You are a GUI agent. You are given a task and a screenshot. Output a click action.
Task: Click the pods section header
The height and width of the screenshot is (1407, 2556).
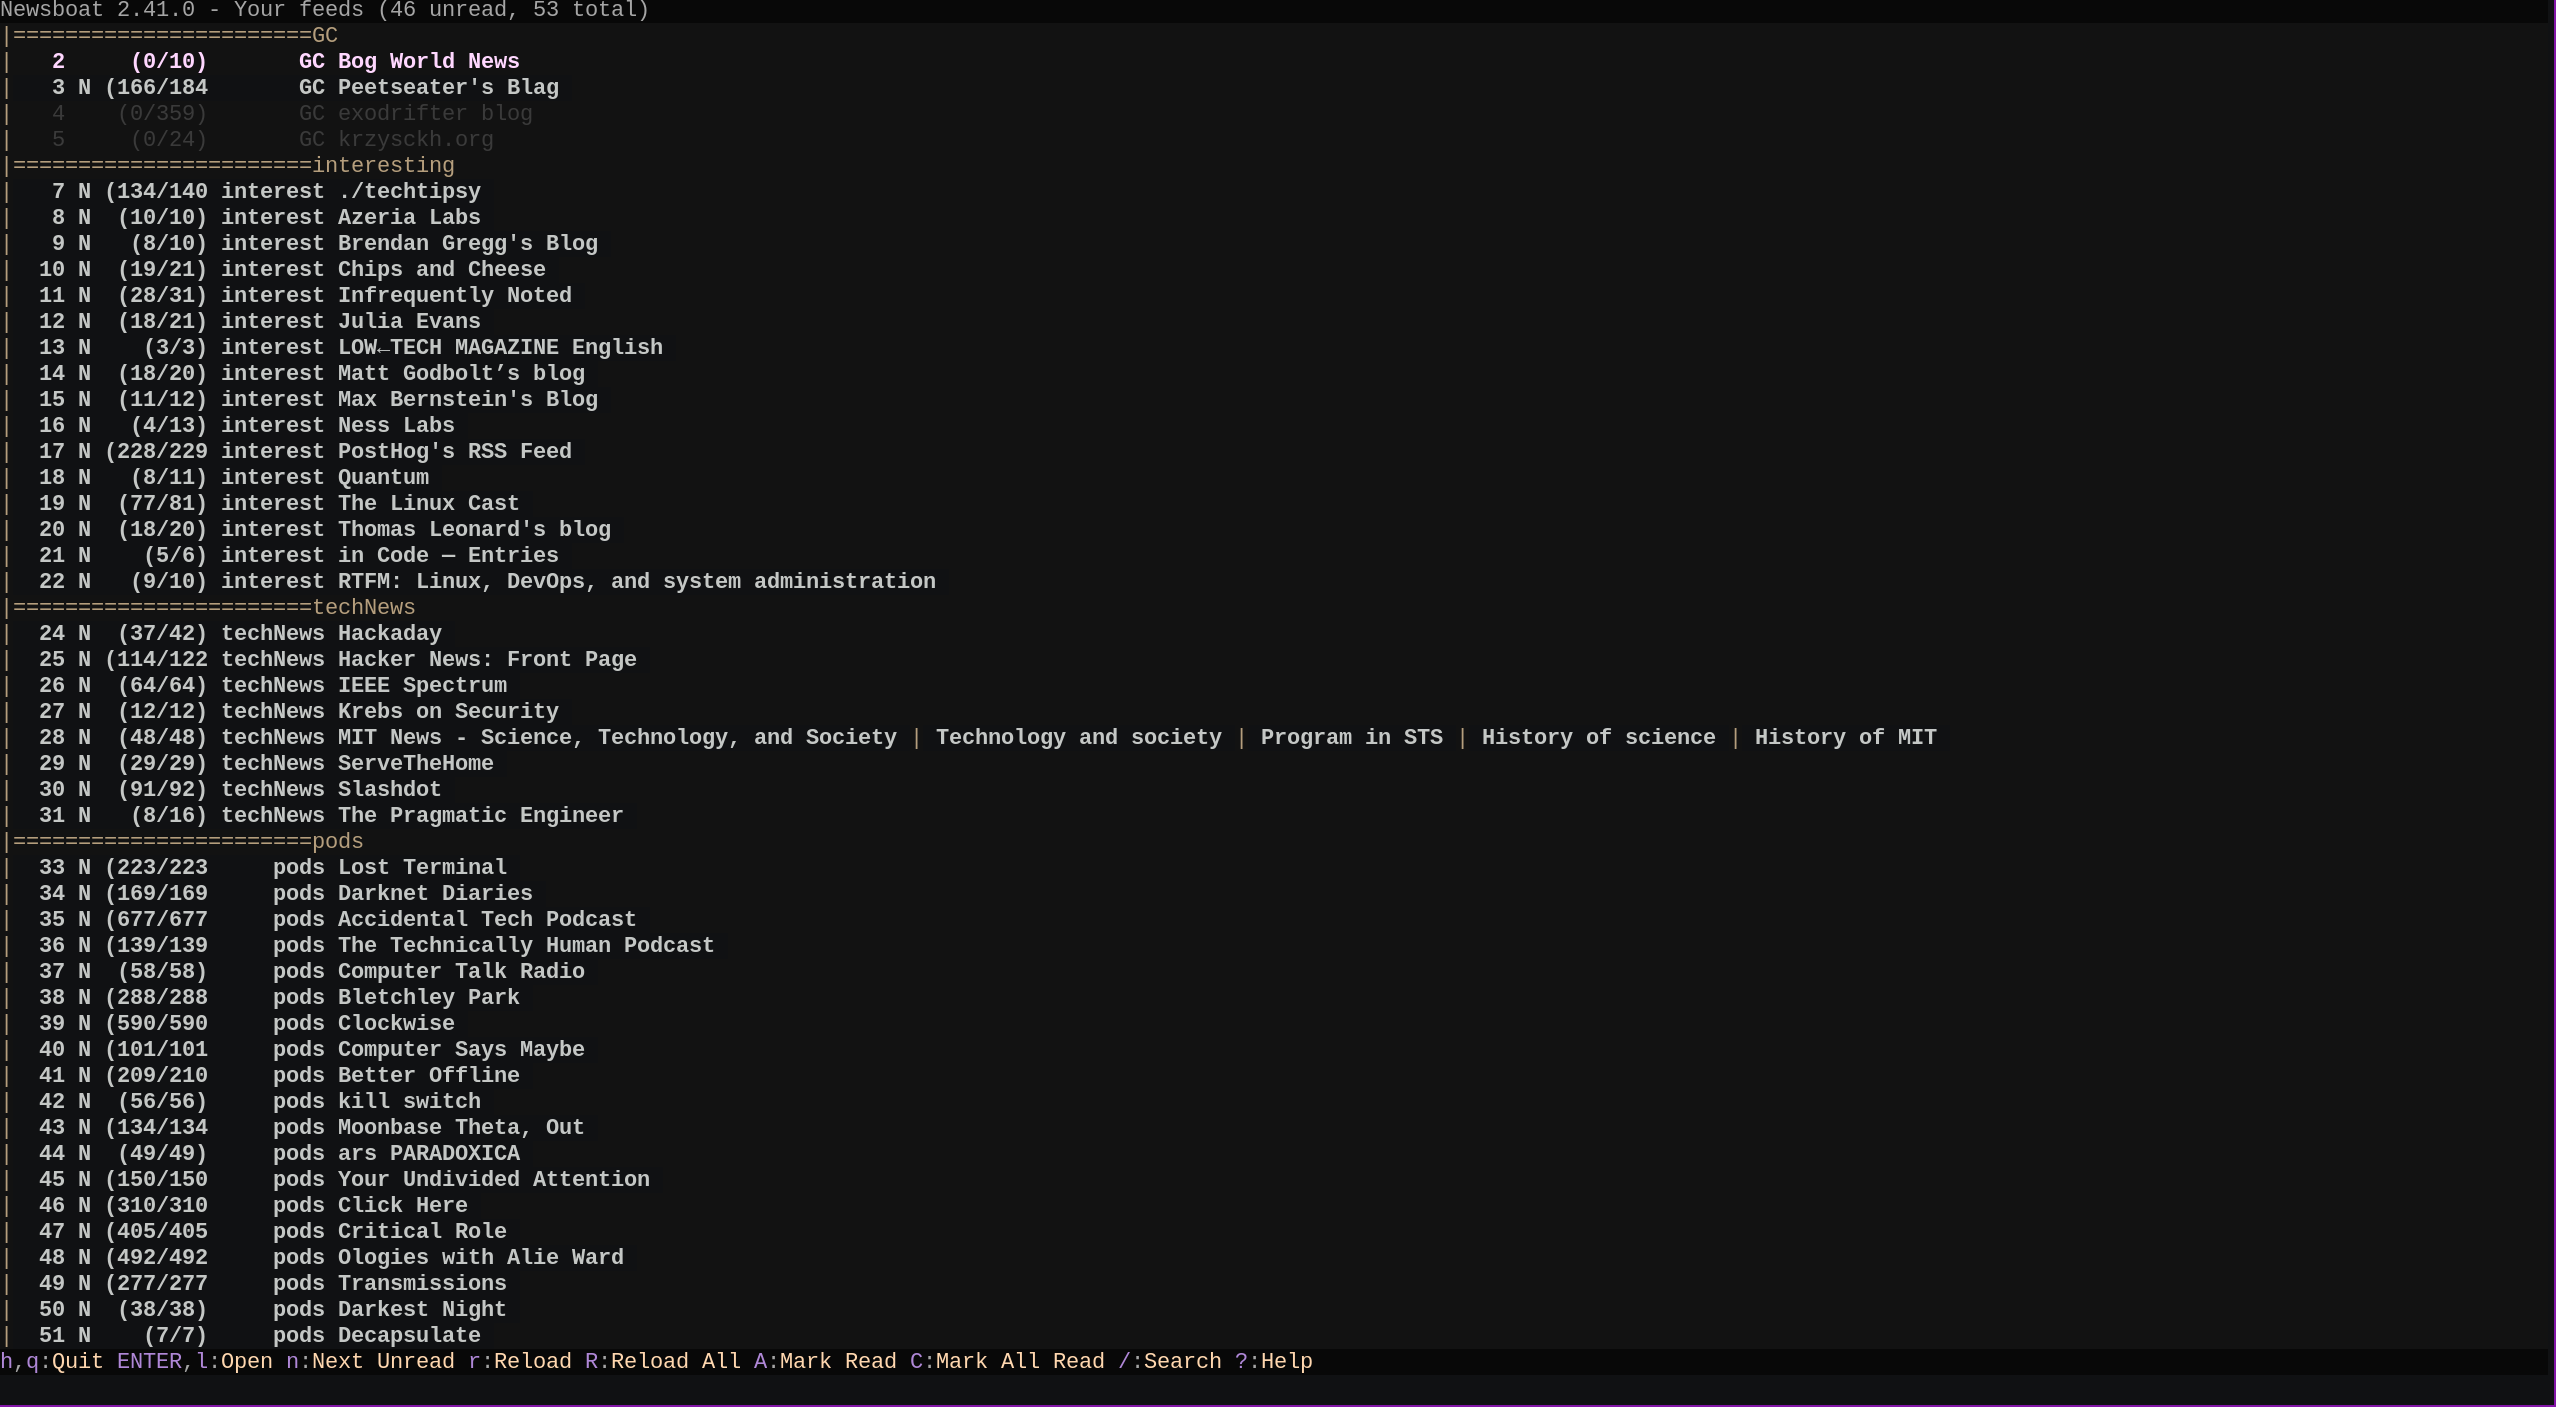coord(338,841)
